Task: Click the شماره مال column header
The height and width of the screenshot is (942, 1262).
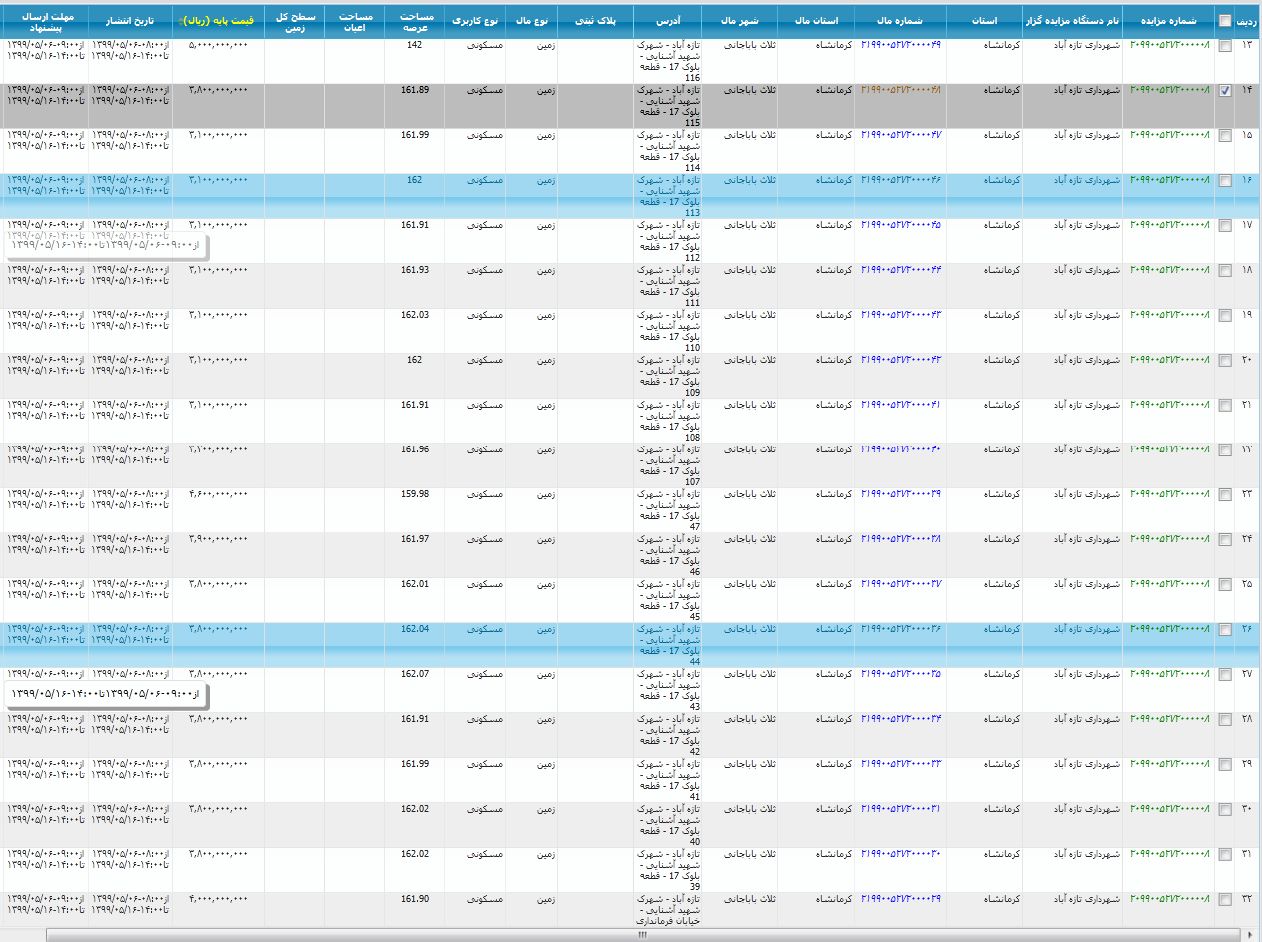Action: [x=900, y=21]
